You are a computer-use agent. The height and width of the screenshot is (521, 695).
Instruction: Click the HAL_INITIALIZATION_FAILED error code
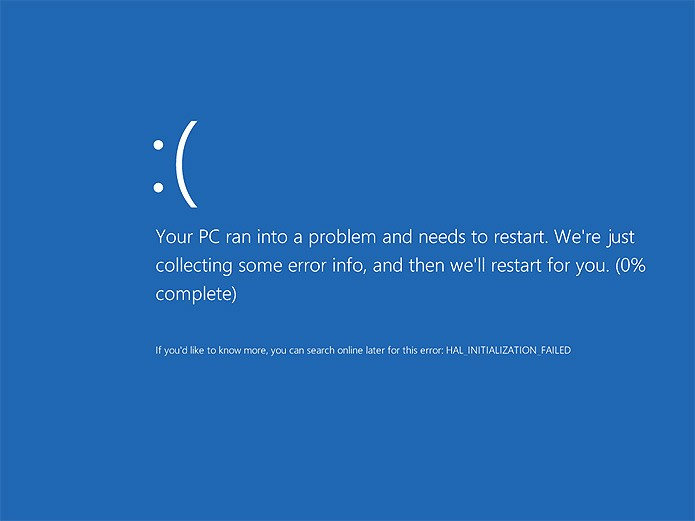point(508,350)
